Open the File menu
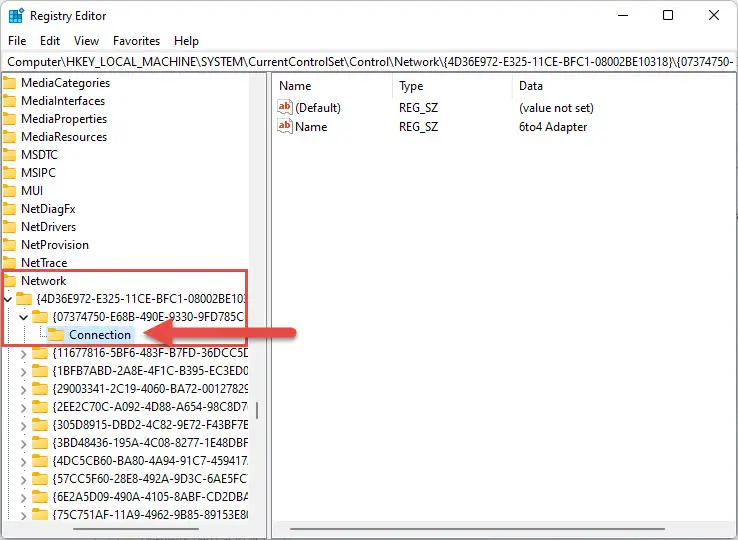 (17, 41)
